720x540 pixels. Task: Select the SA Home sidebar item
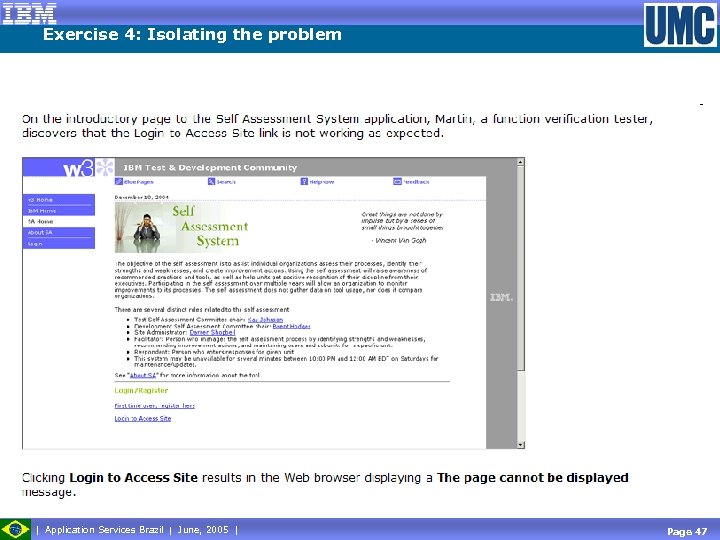point(59,221)
